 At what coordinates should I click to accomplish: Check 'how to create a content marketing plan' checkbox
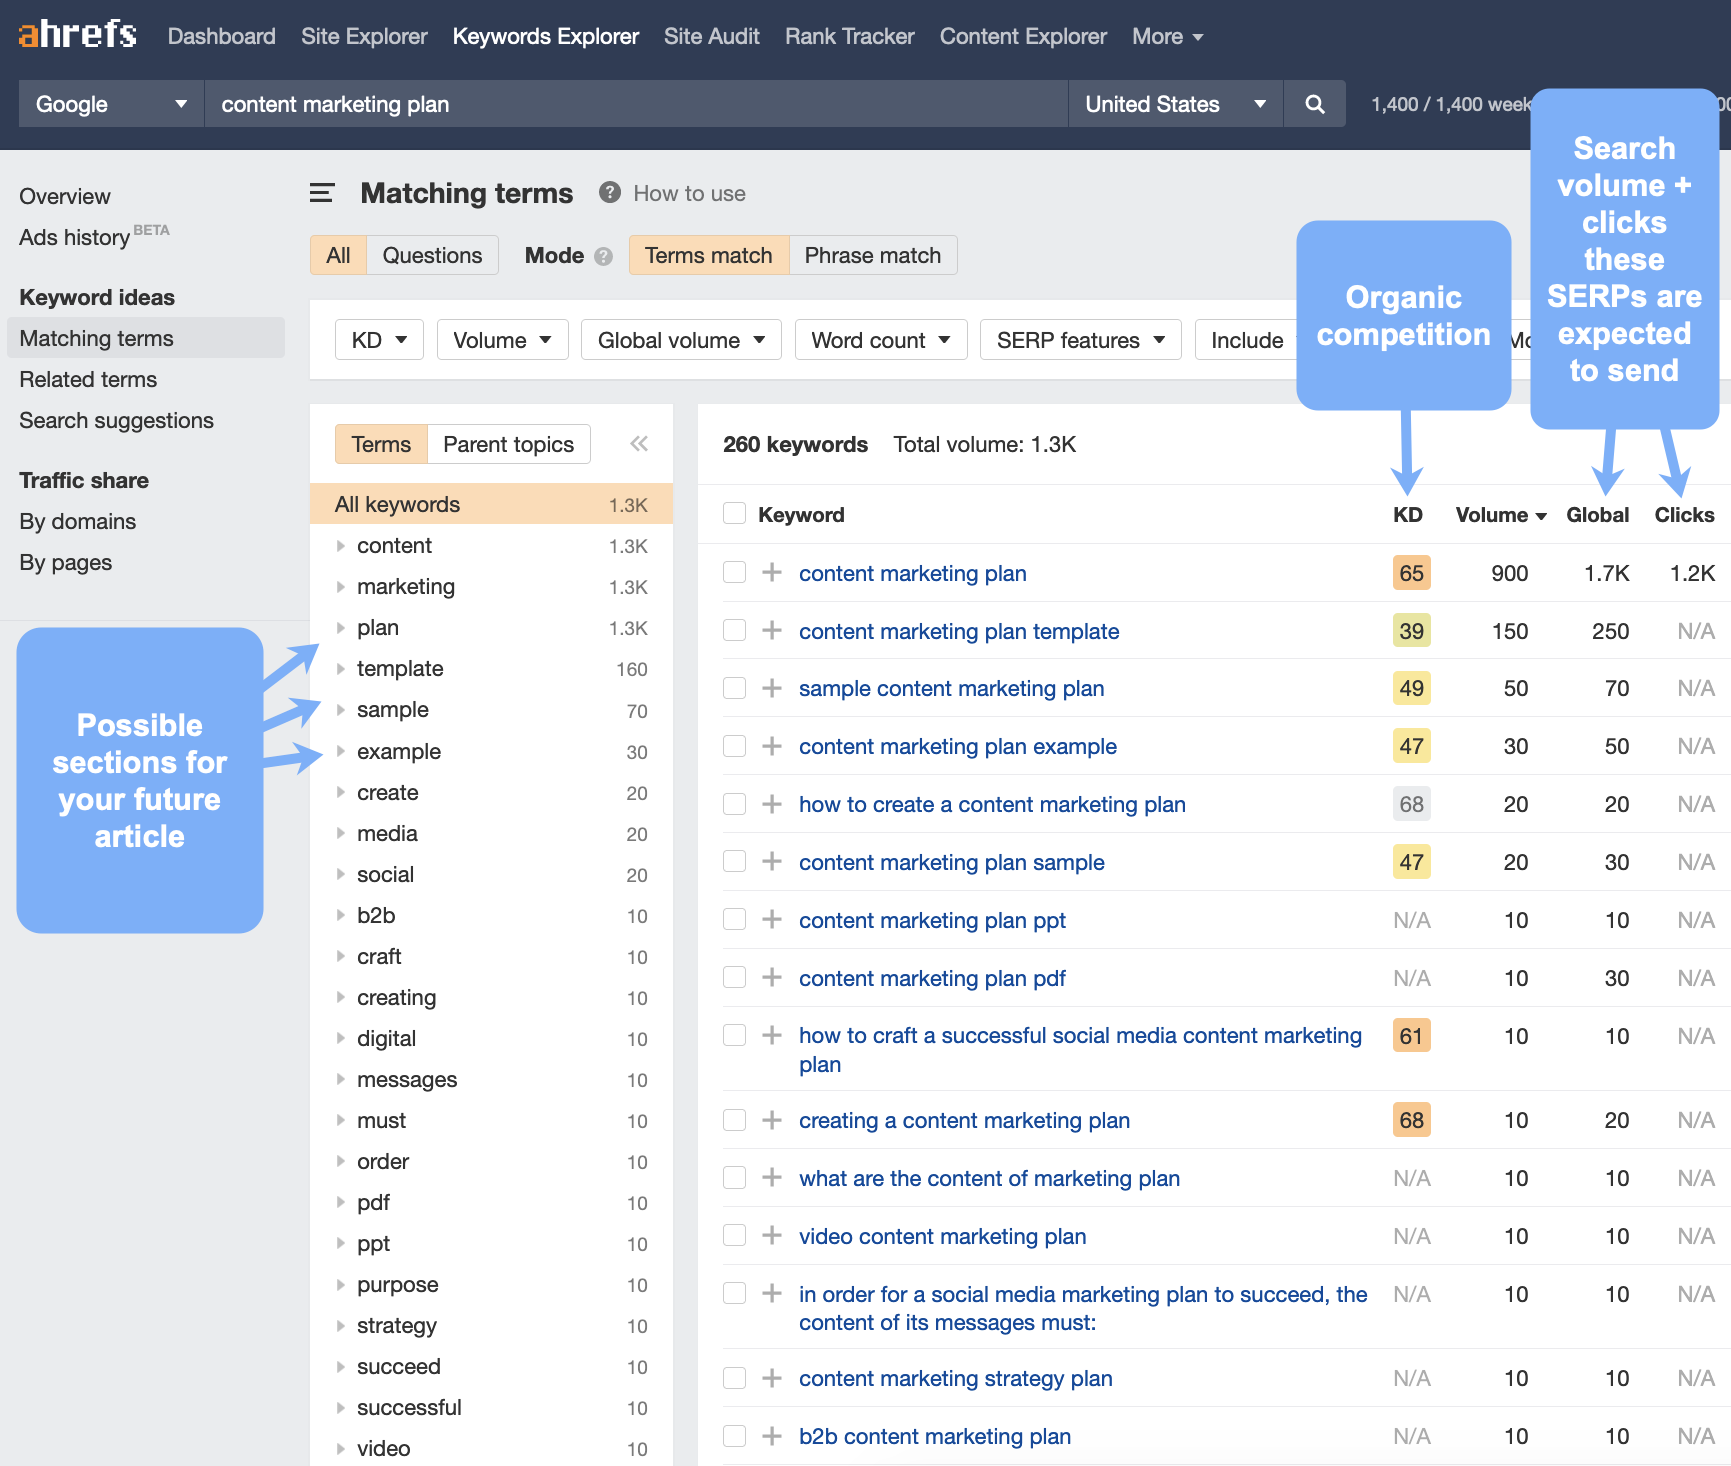coord(735,804)
